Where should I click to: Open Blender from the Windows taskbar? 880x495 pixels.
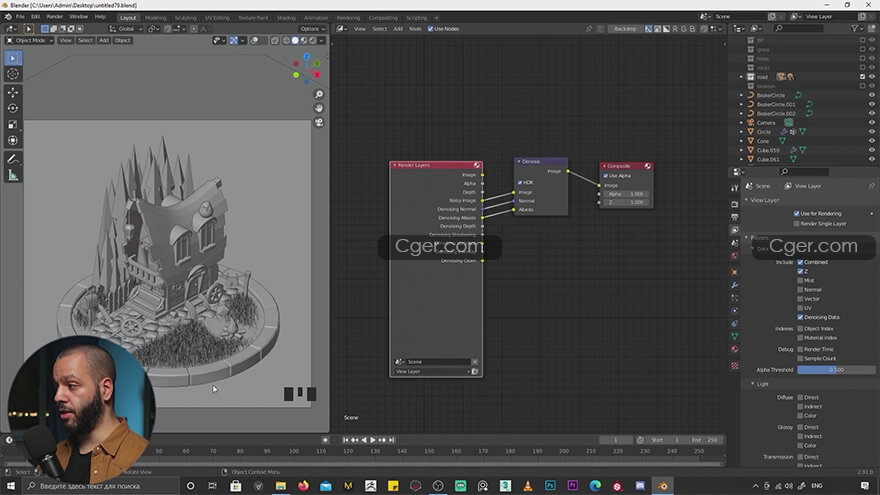coord(662,485)
